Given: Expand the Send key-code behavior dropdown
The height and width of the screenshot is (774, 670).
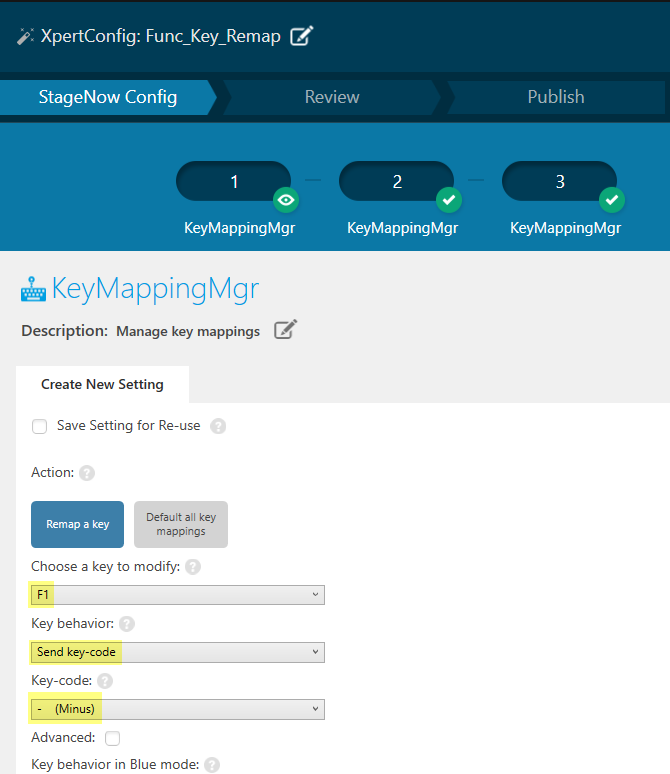Looking at the screenshot, I should pos(178,652).
